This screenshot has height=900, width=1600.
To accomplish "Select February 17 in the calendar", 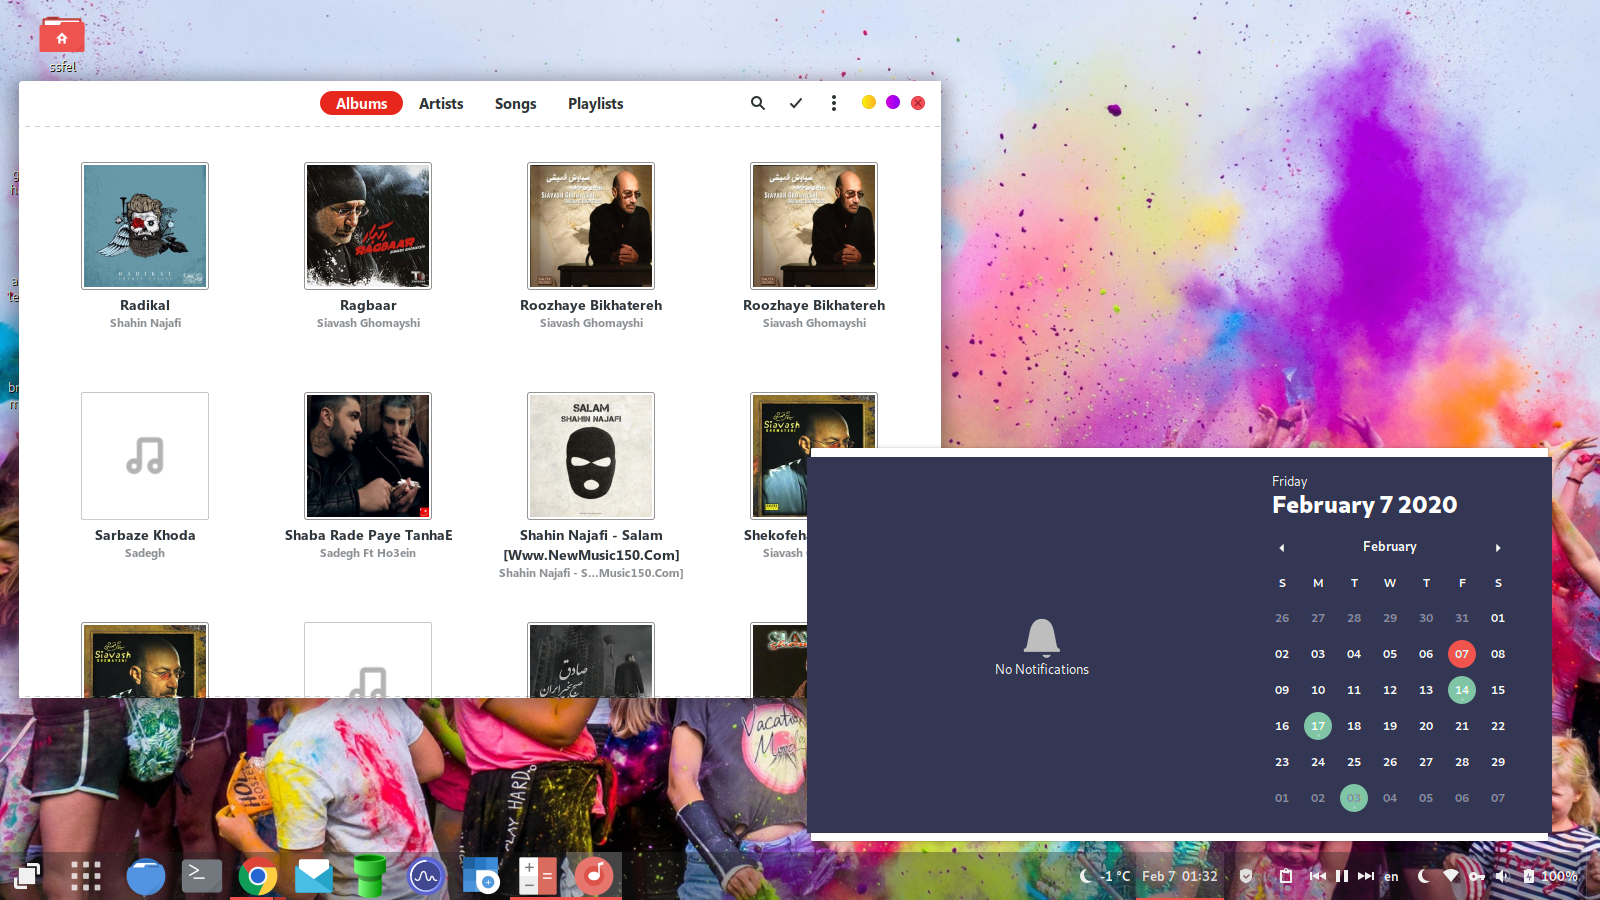I will coord(1318,726).
